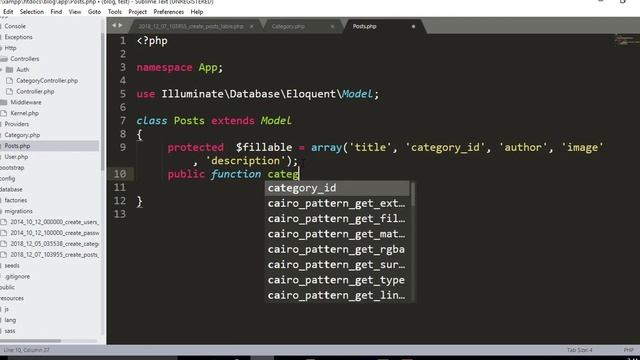Click the unsaved dot on Posts.php tab
Screen dimensions: 640x360
click(413, 27)
